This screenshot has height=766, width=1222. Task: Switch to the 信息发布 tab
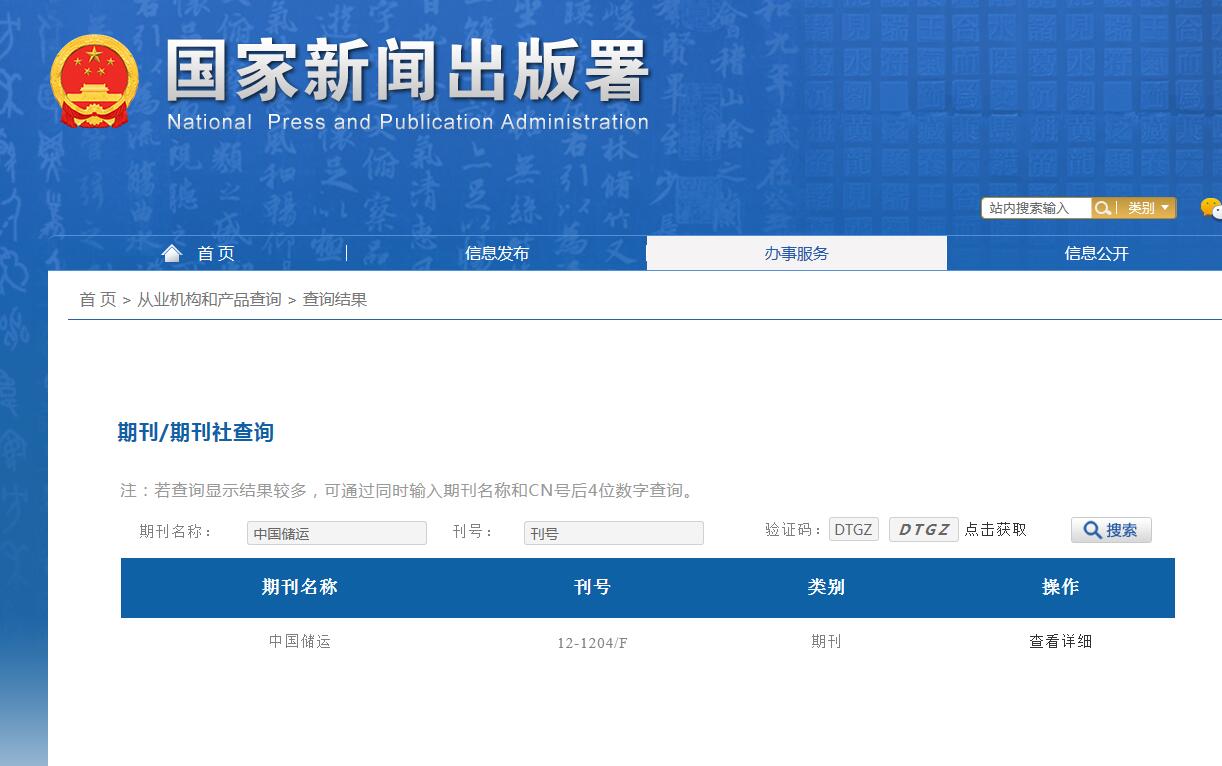tap(497, 253)
